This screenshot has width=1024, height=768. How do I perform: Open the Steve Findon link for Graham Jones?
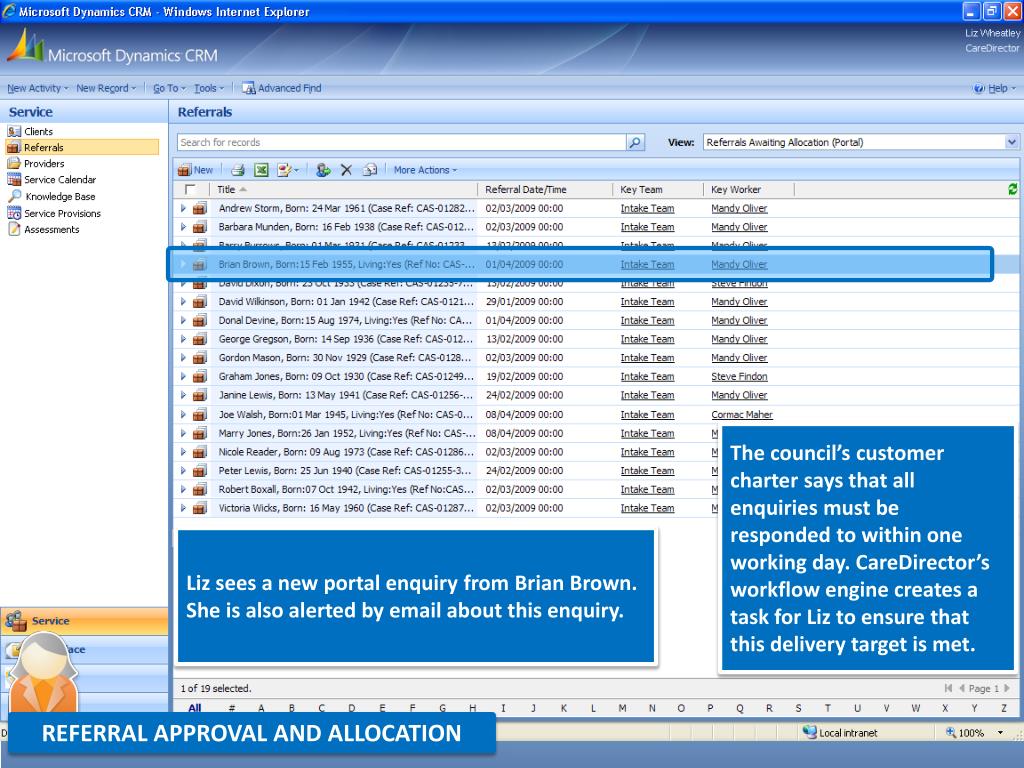739,377
